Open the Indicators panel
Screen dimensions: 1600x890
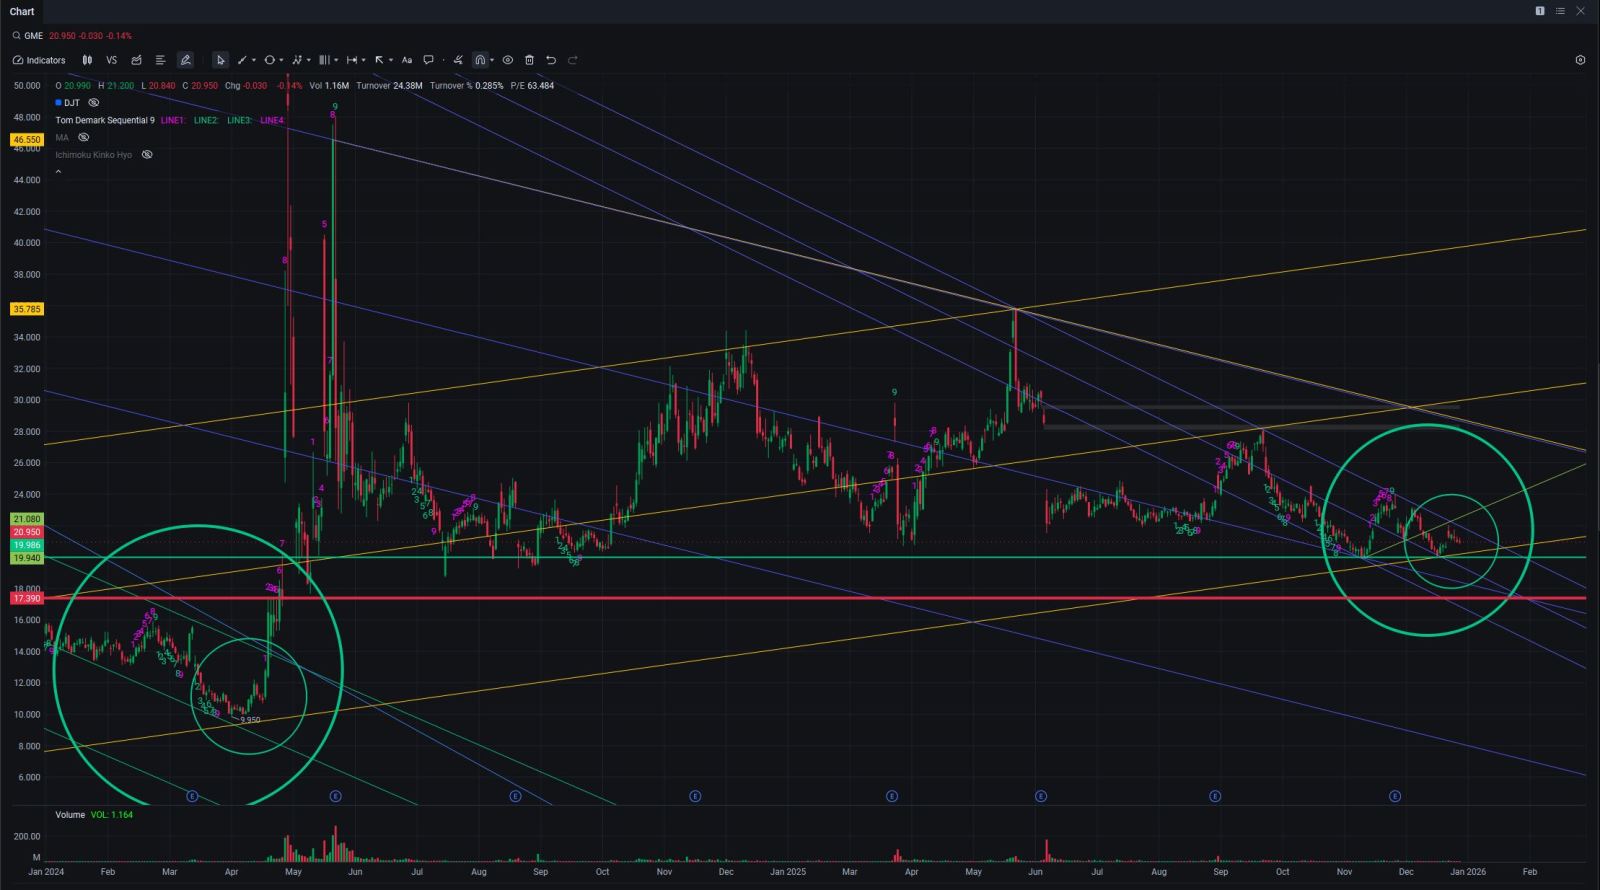pos(40,60)
